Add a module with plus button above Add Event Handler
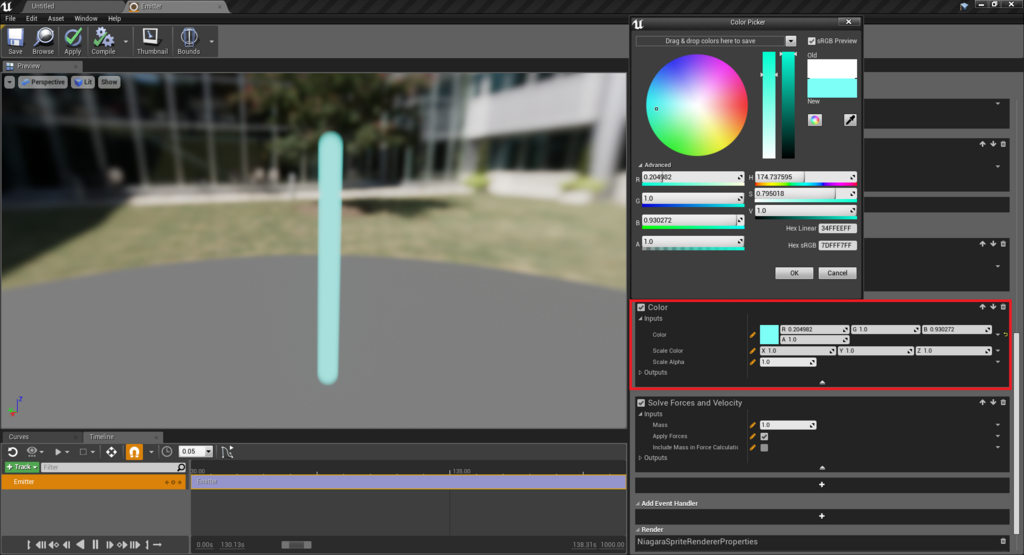Screen dimensions: 1024x555 pyautogui.click(x=822, y=484)
